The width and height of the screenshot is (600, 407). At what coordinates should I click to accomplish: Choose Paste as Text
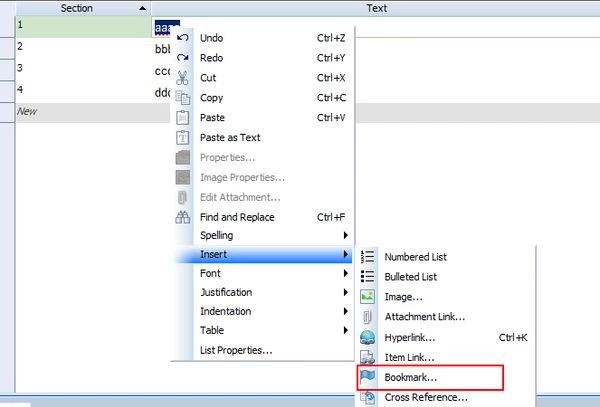264,137
